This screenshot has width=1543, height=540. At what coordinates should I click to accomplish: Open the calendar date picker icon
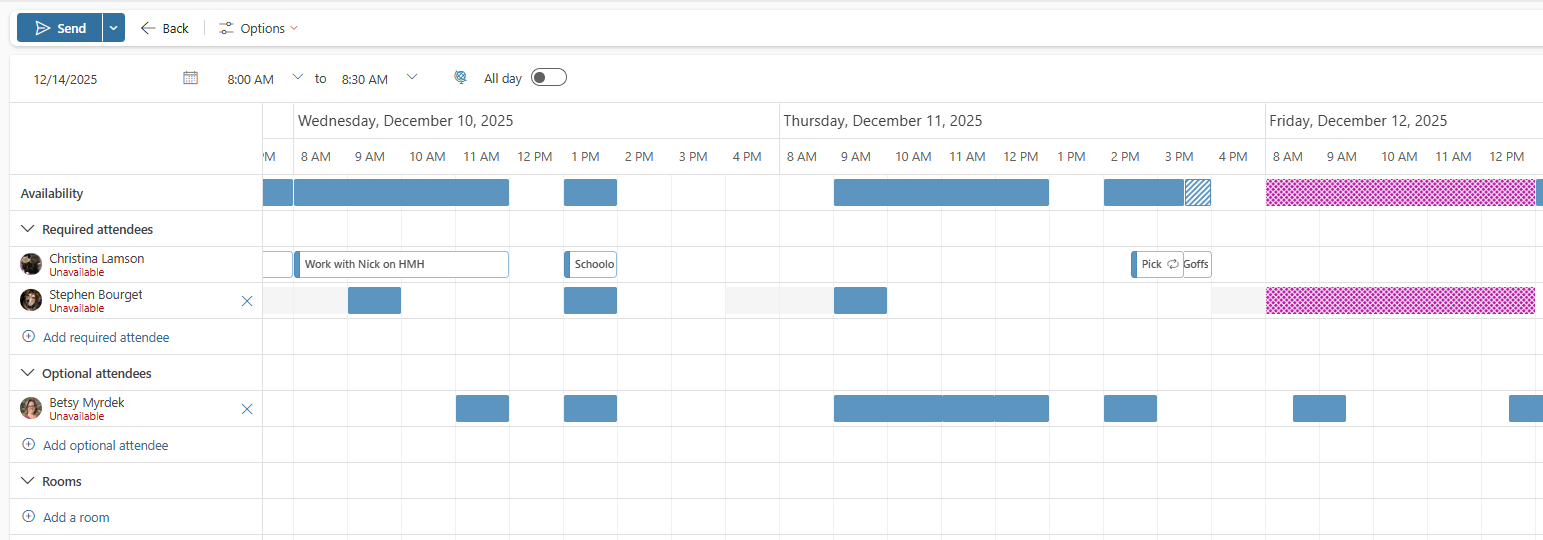[190, 78]
